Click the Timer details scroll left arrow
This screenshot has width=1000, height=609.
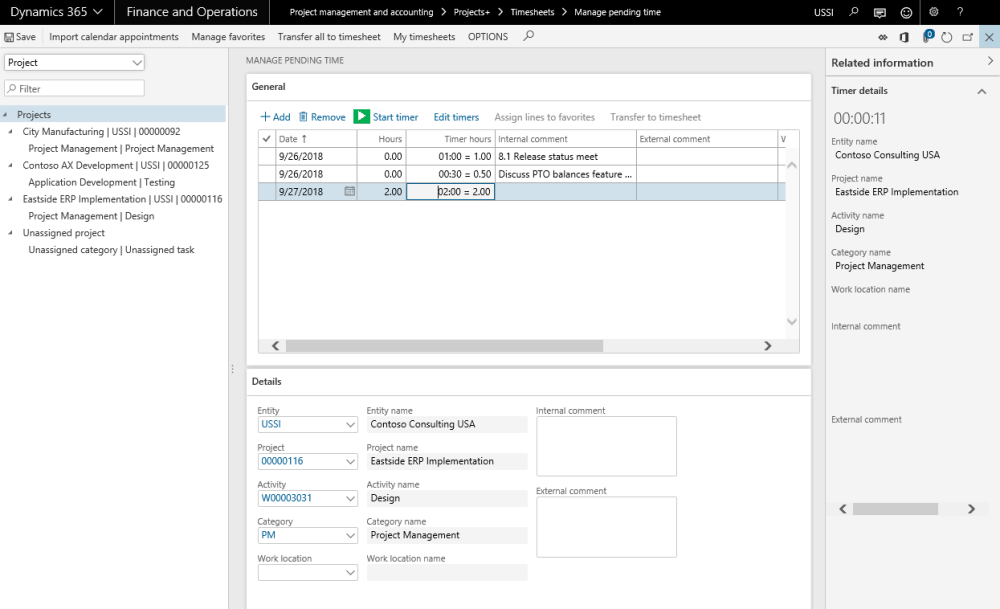[843, 509]
